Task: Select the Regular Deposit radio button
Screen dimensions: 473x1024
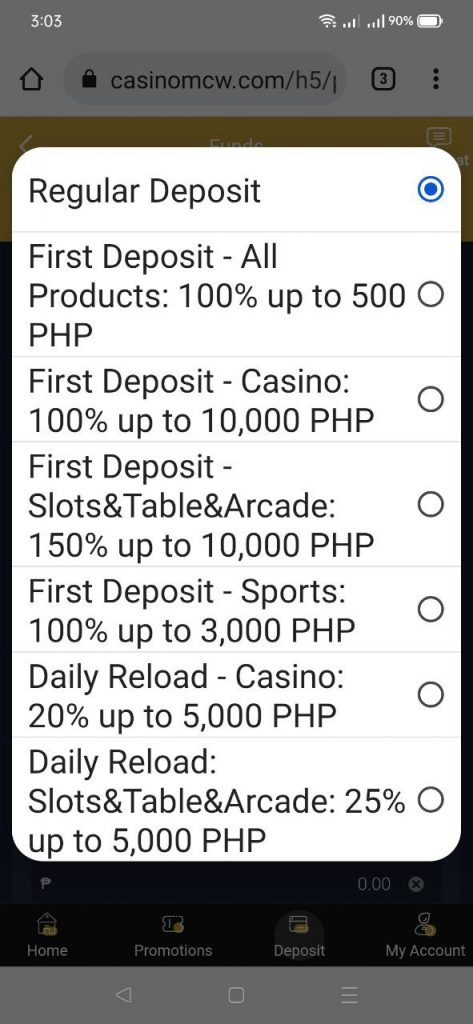Action: click(x=431, y=190)
